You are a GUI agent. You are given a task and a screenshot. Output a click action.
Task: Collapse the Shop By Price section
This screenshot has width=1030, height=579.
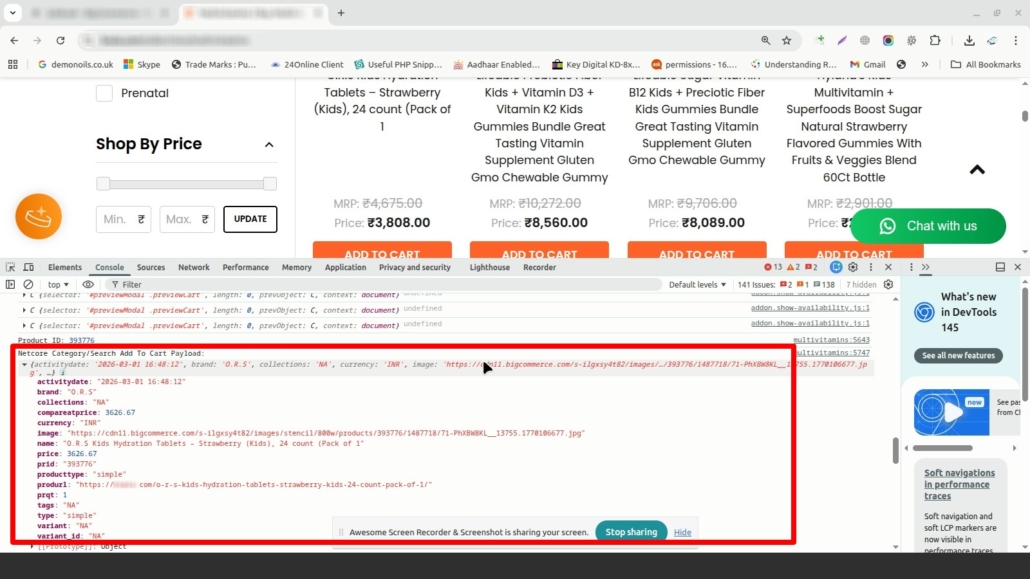point(268,143)
